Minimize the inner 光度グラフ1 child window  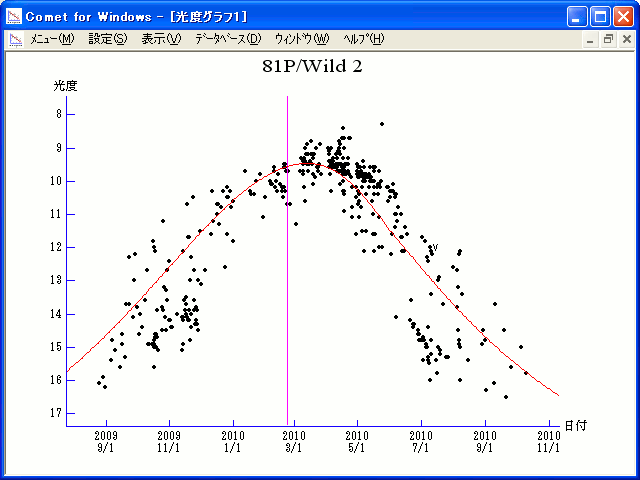pos(590,40)
